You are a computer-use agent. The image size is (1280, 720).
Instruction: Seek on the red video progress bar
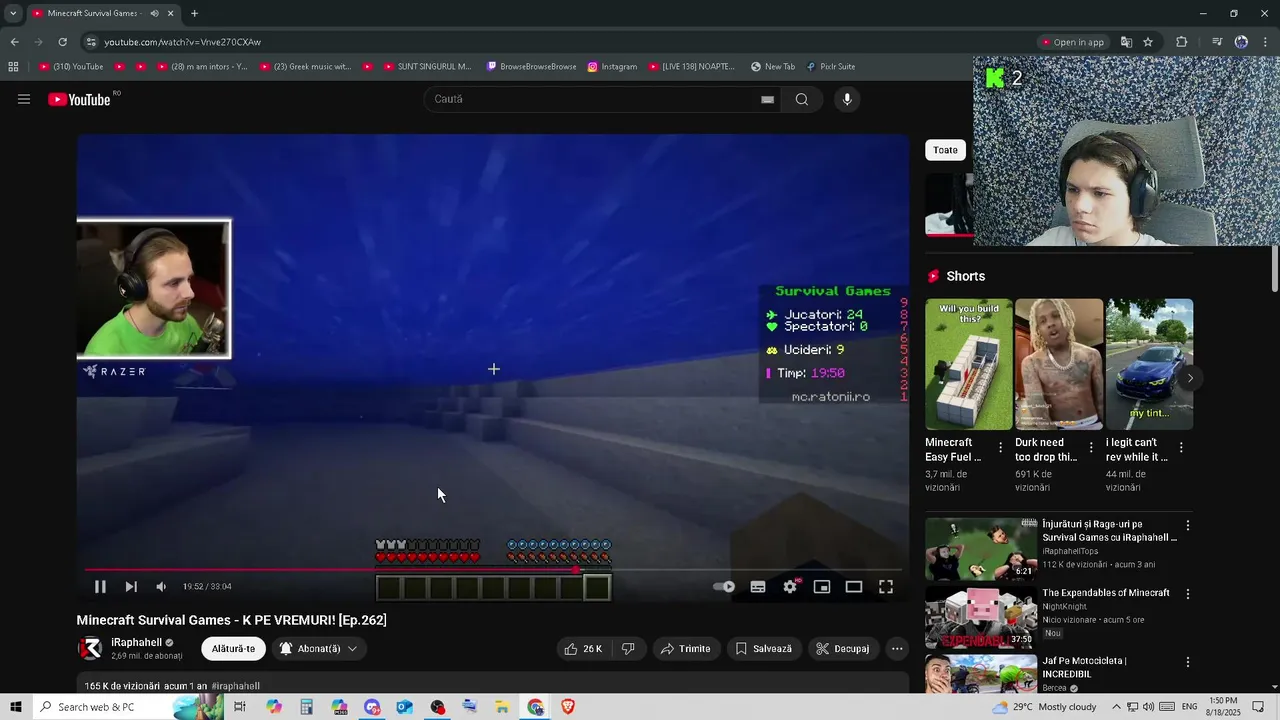coord(493,570)
